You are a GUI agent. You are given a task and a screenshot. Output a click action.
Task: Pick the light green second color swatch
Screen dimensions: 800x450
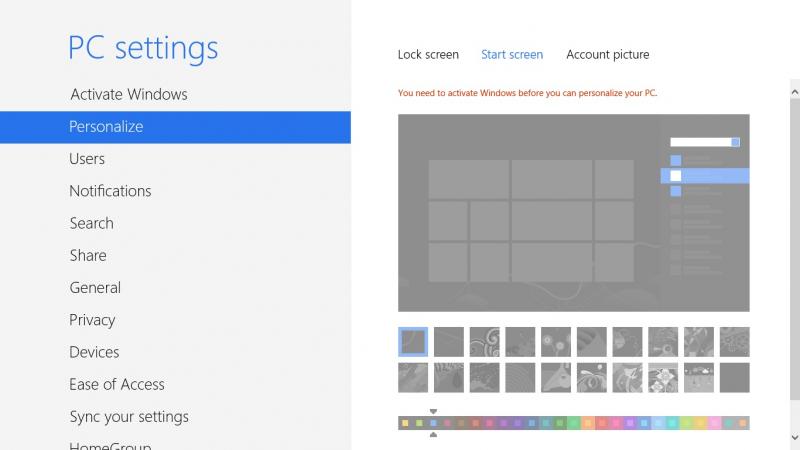pyautogui.click(x=419, y=423)
